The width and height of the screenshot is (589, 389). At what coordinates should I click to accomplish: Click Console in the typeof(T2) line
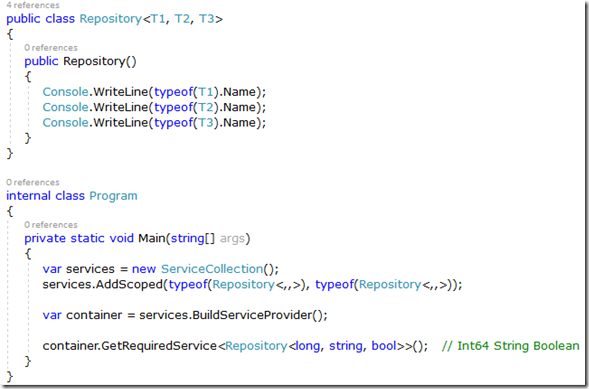click(66, 107)
